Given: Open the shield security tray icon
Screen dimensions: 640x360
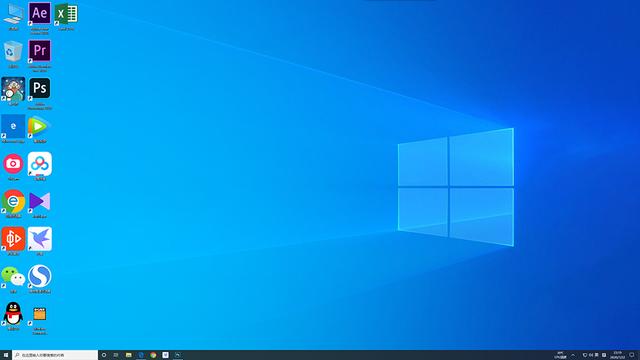Looking at the screenshot, I should point(585,355).
